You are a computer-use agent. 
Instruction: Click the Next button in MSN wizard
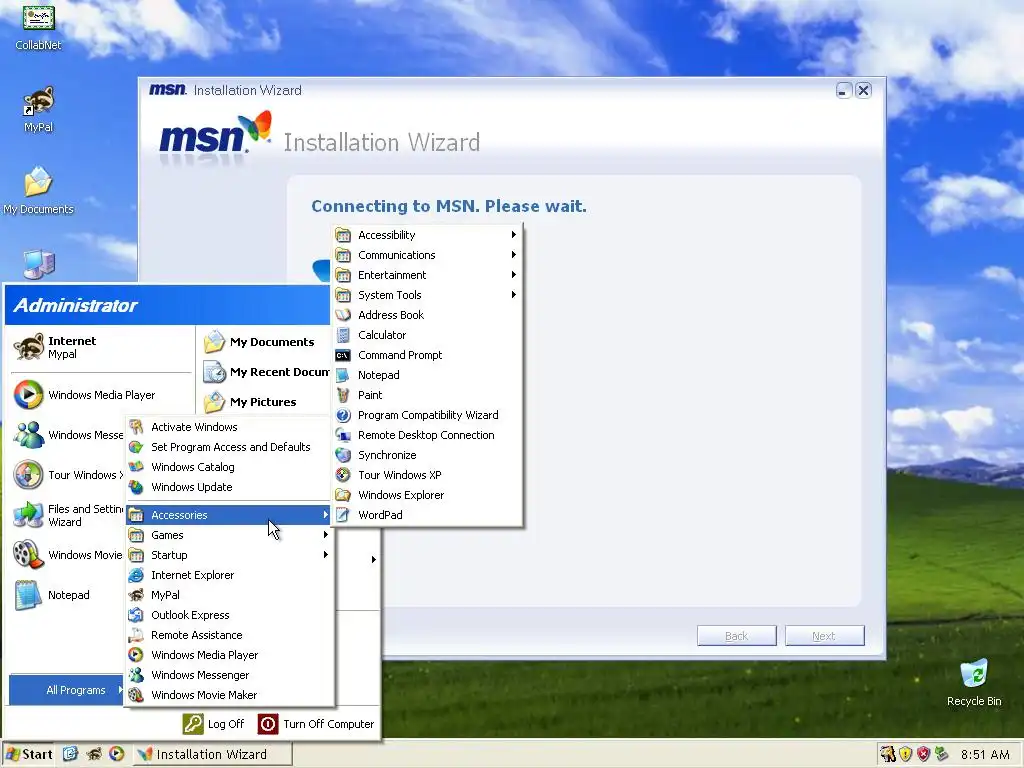(825, 636)
